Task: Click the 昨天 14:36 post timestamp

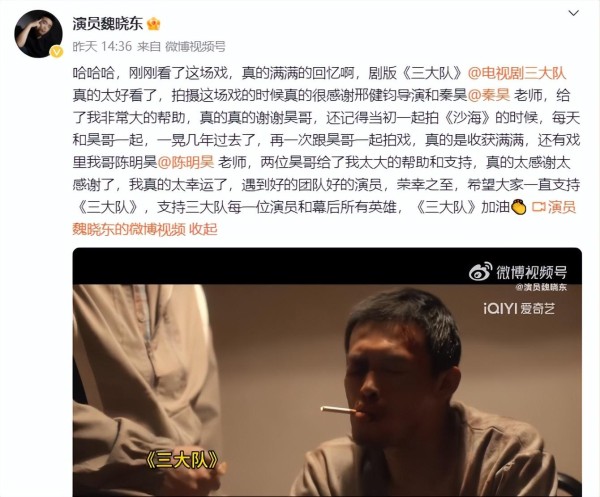Action: pos(102,46)
